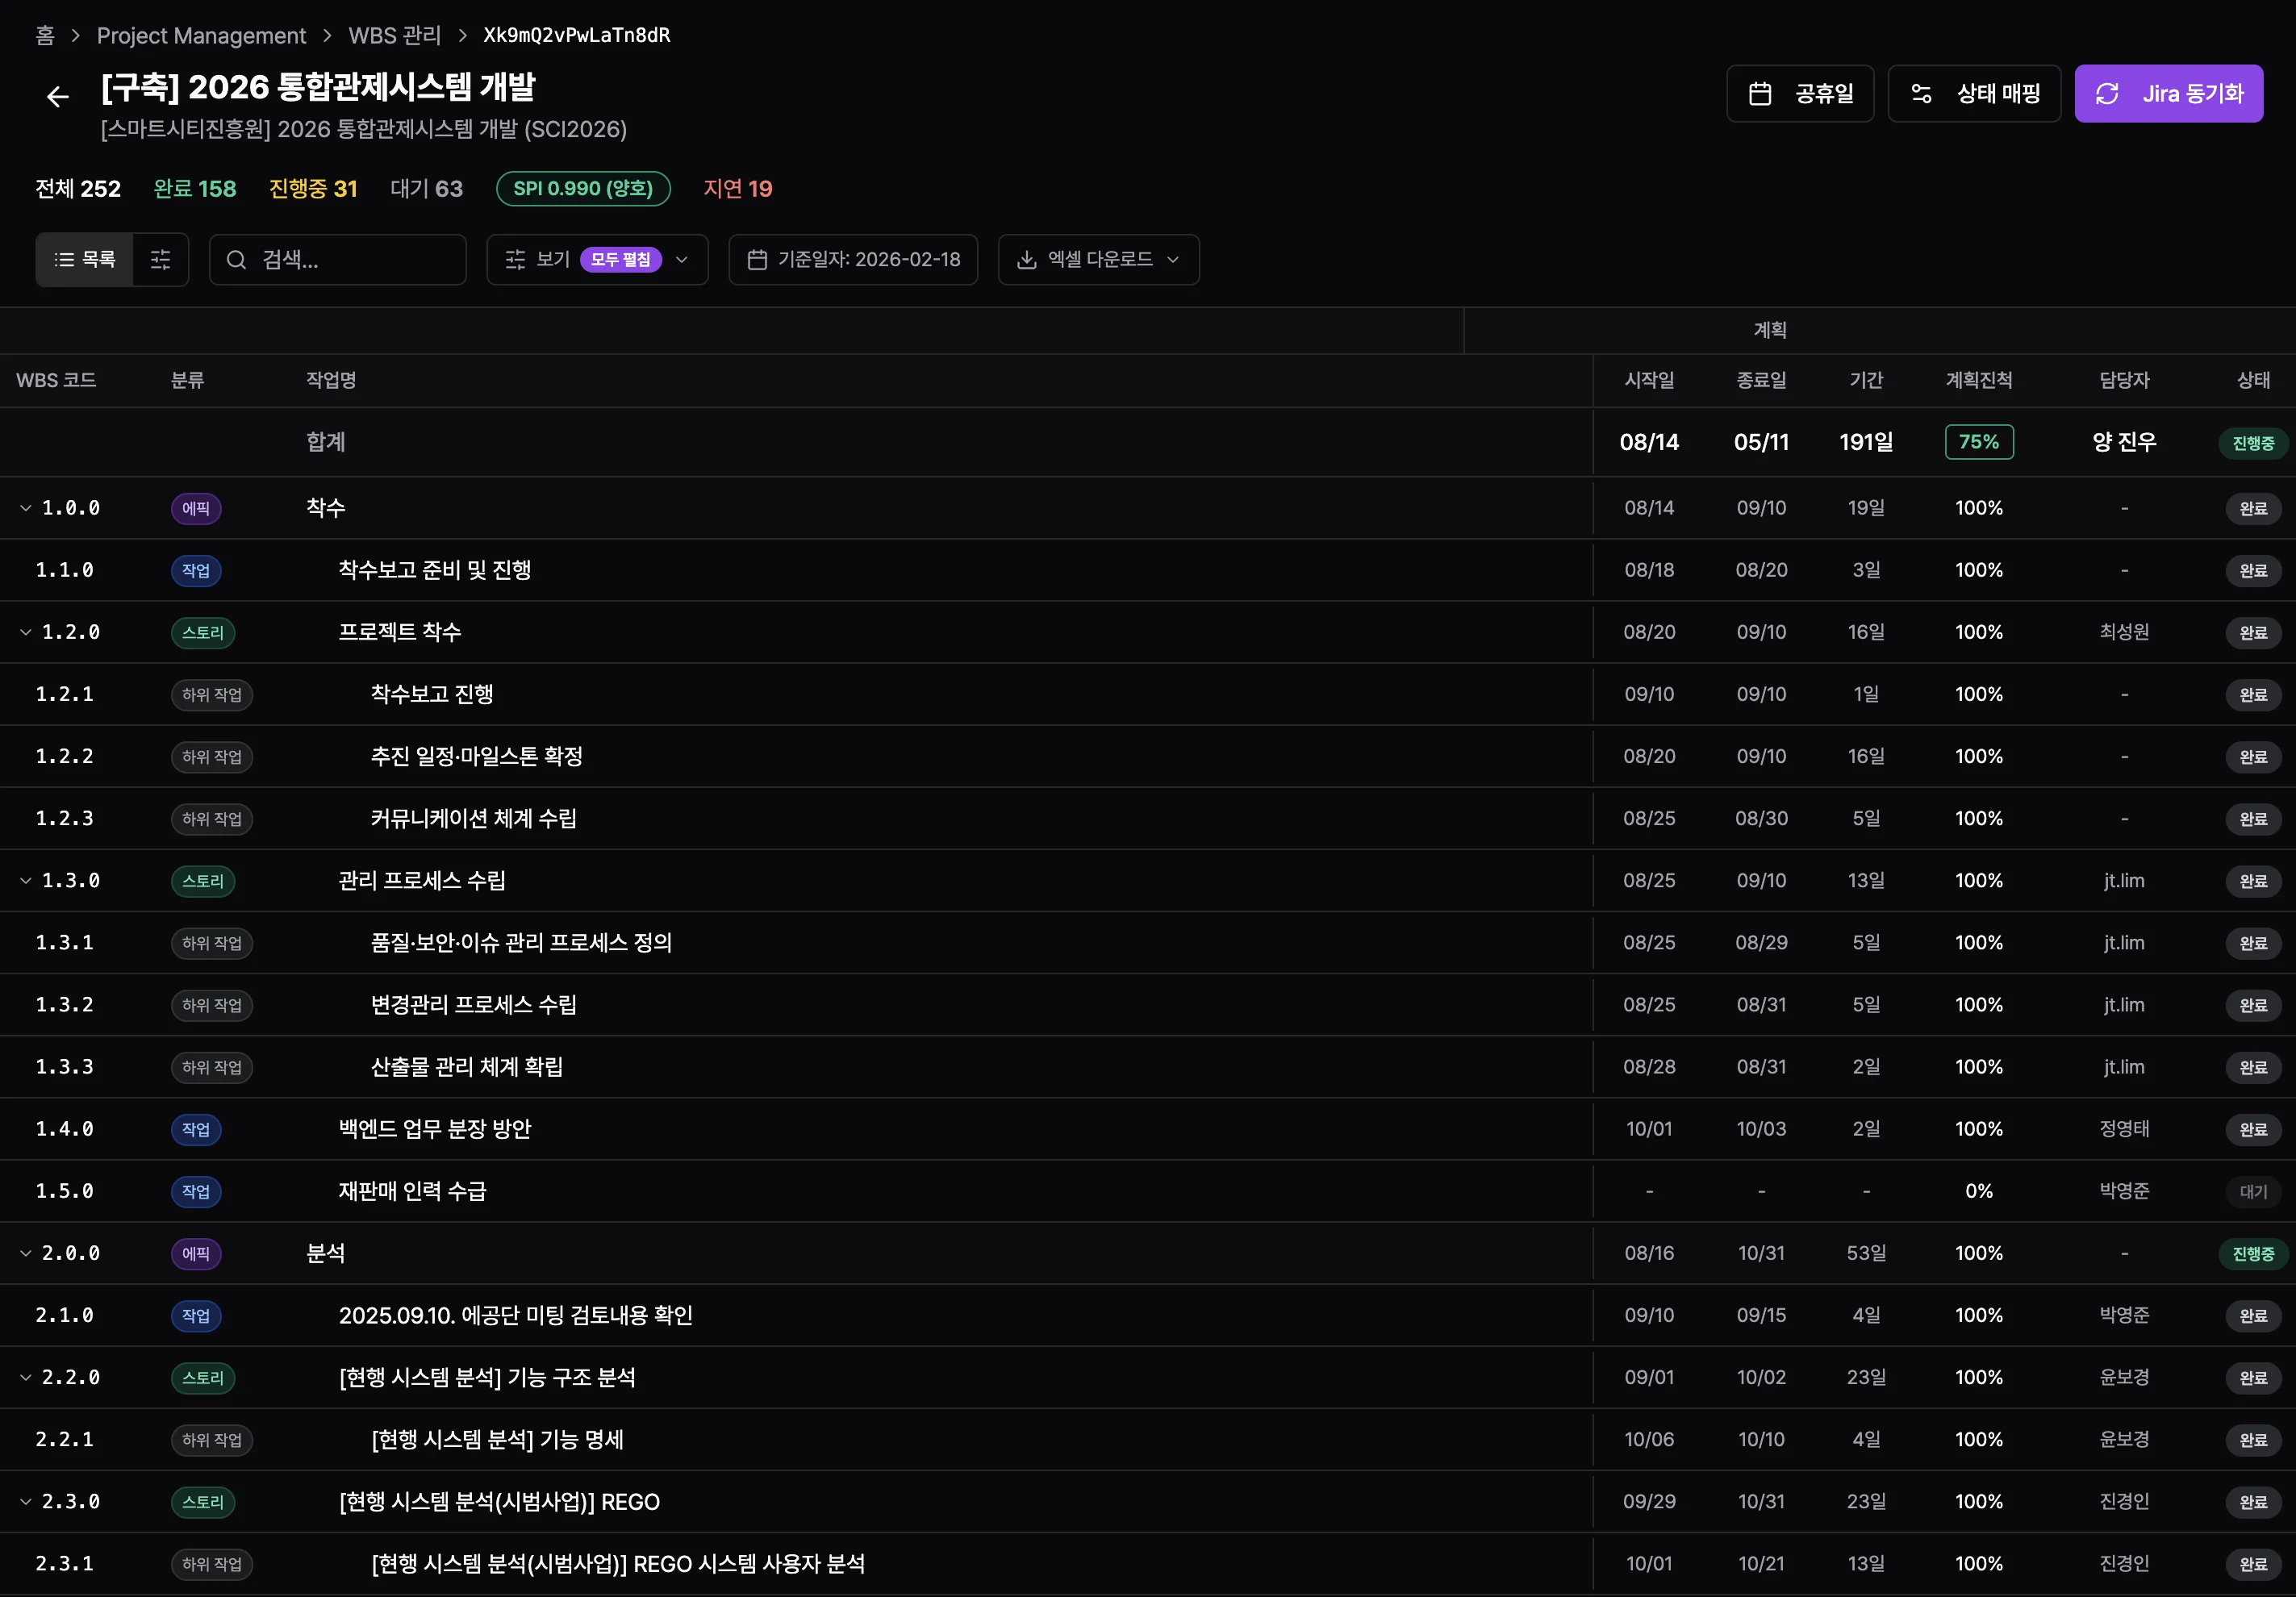Click the calendar icon in the 기준일자 selector
The width and height of the screenshot is (2296, 1597).
[757, 259]
